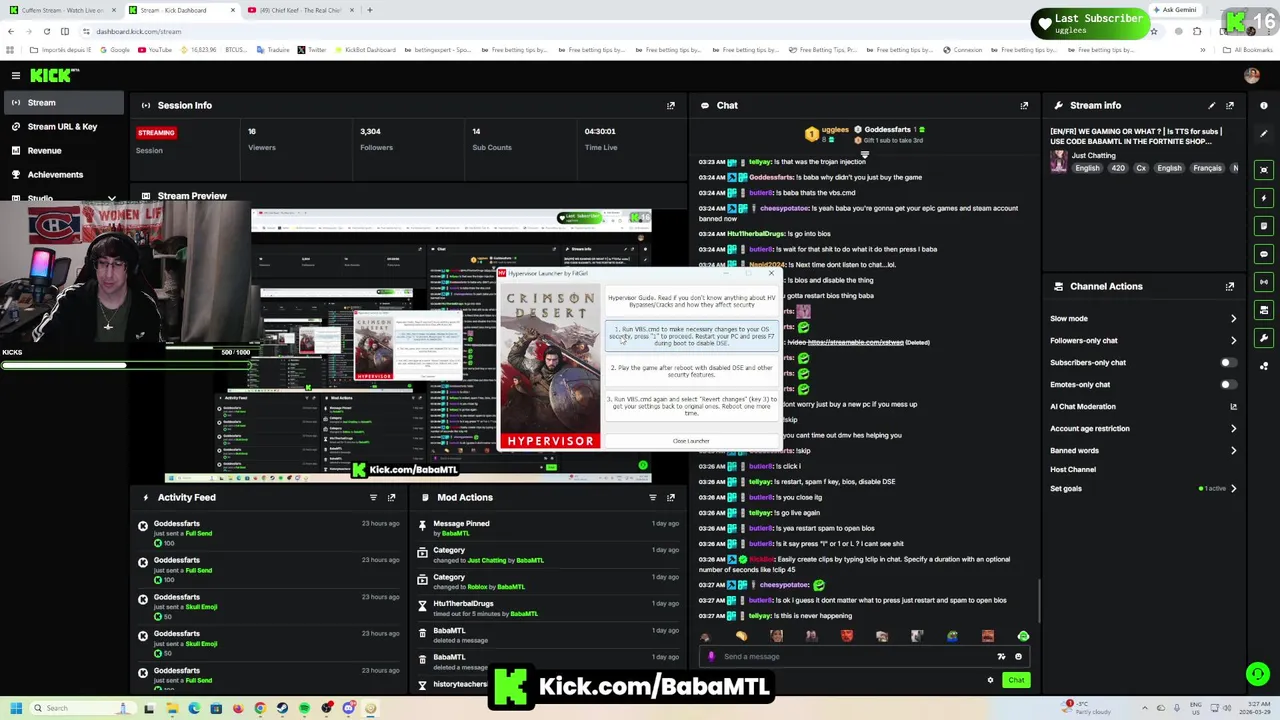Switch to Chief Keef YouTube tab

coord(300,10)
